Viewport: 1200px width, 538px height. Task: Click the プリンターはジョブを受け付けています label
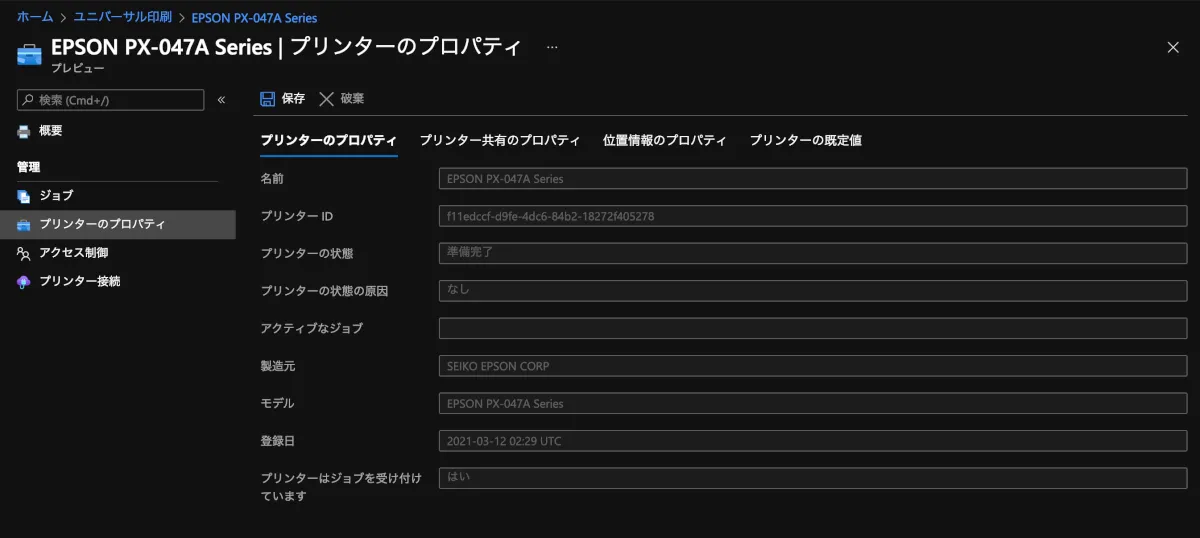[x=341, y=487]
